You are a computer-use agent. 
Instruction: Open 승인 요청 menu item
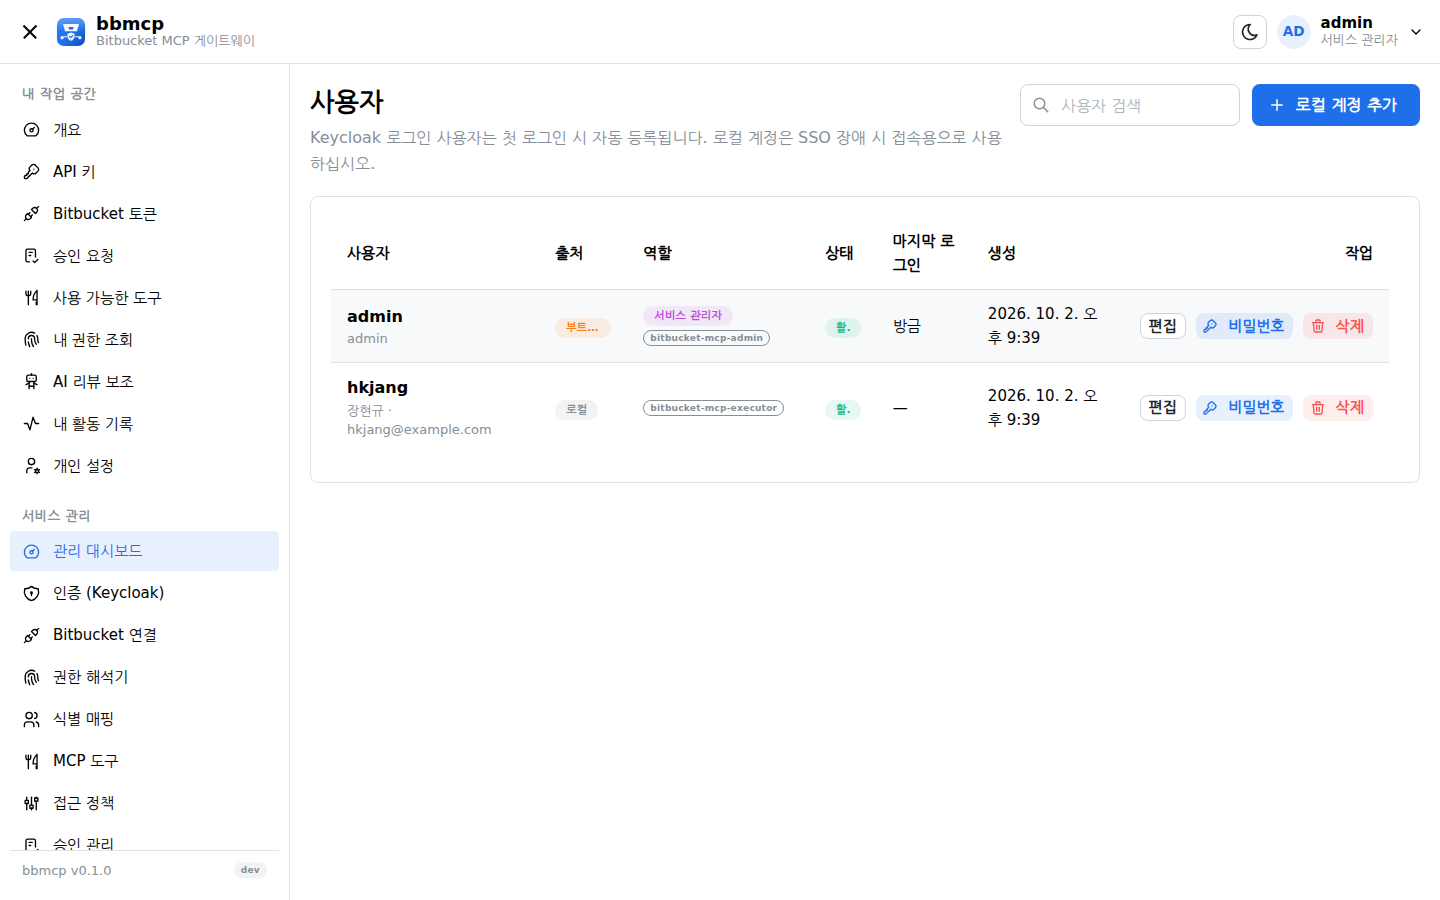(144, 256)
